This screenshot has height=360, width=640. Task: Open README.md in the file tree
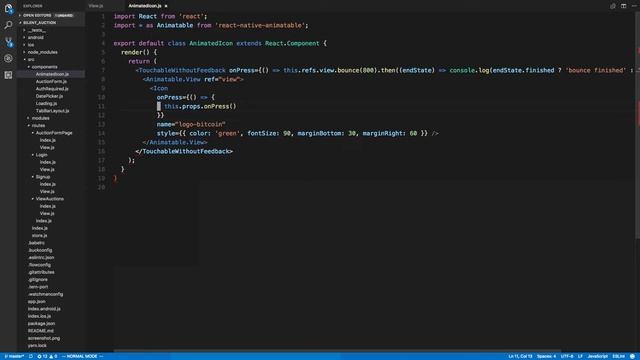[x=40, y=331]
